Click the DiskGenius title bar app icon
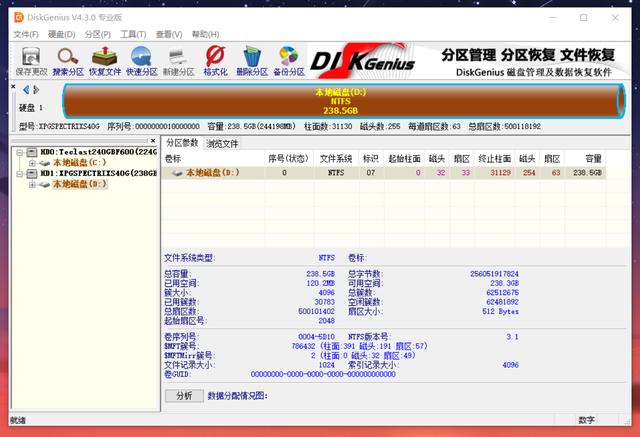Image resolution: width=640 pixels, height=437 pixels. (19, 18)
